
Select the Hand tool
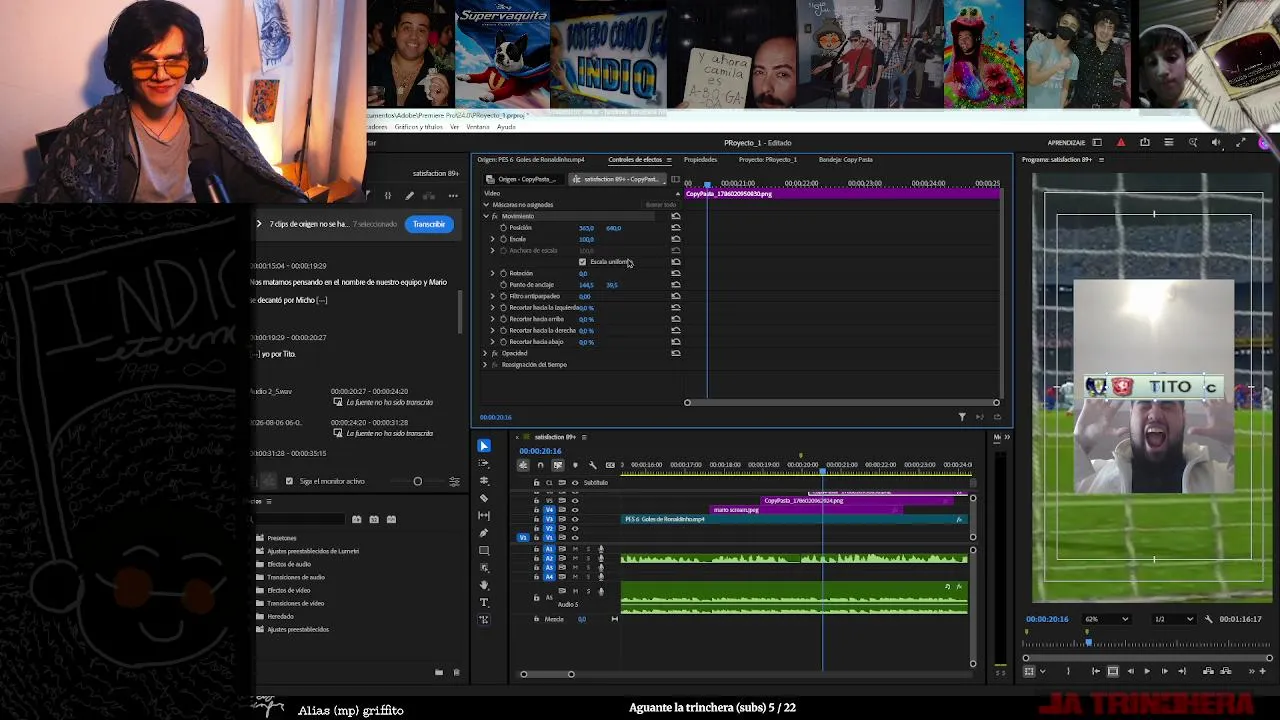point(484,585)
